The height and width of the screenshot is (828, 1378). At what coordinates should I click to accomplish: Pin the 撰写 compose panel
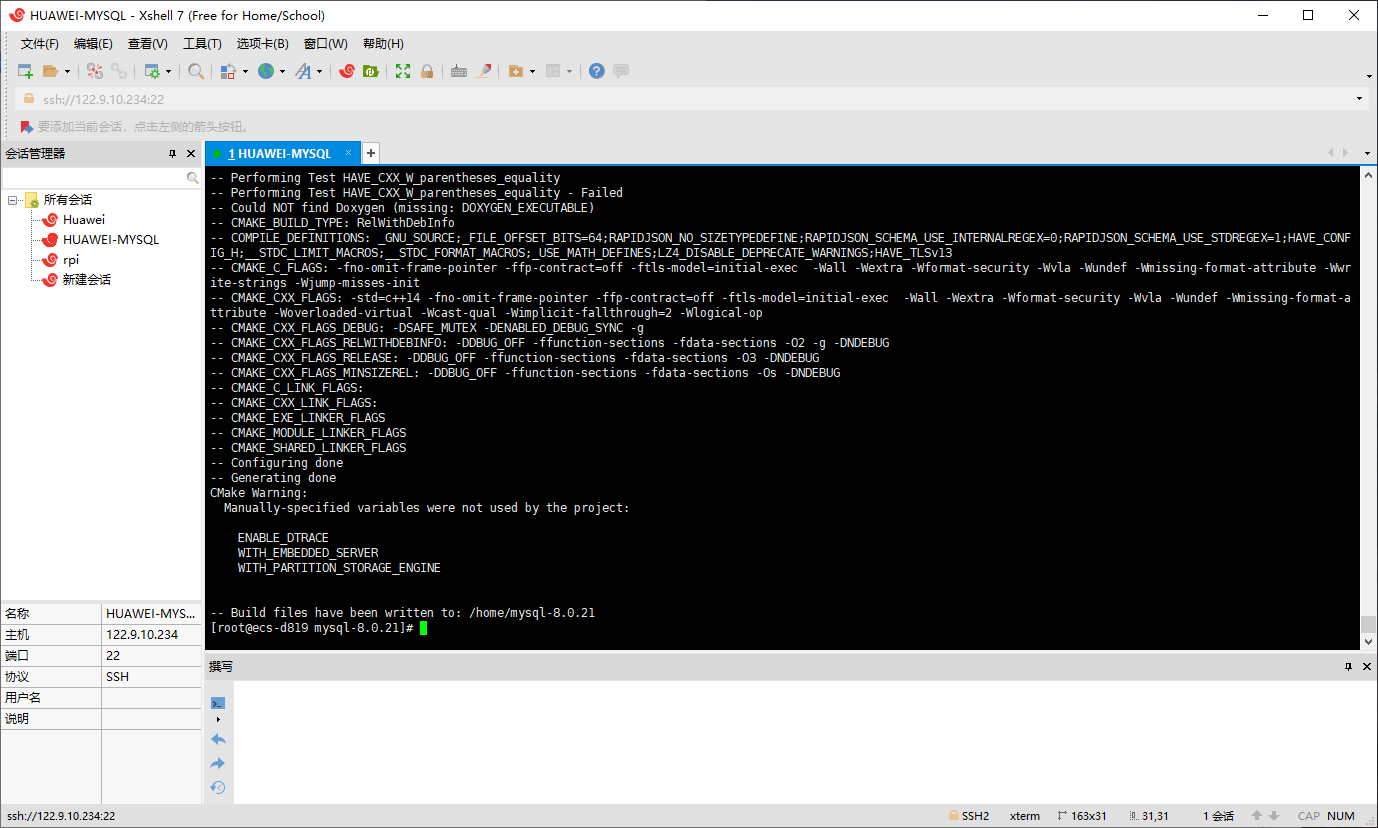coord(1348,666)
